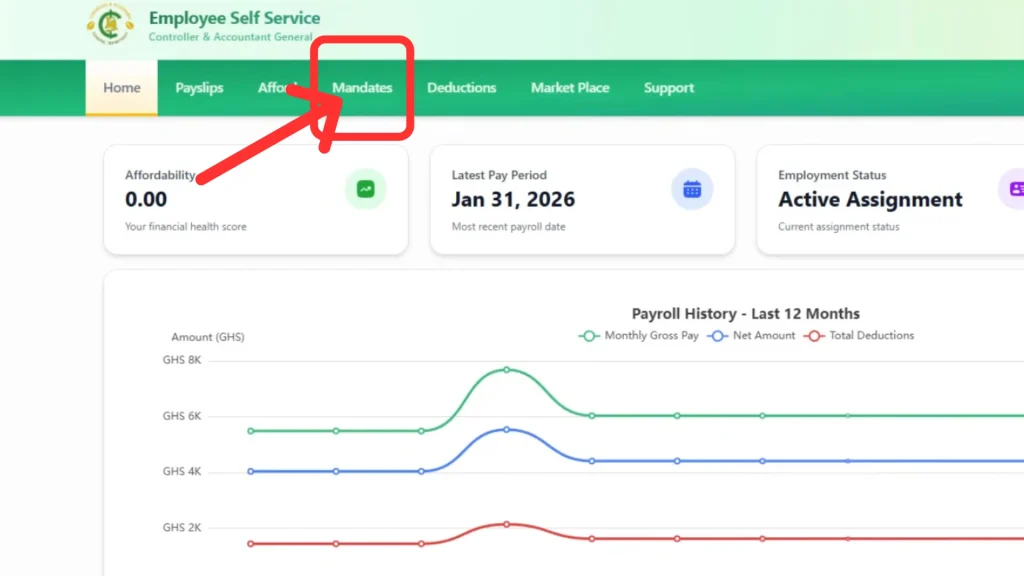Click the GHS 2K axis label
Image resolution: width=1024 pixels, height=576 pixels.
click(182, 528)
